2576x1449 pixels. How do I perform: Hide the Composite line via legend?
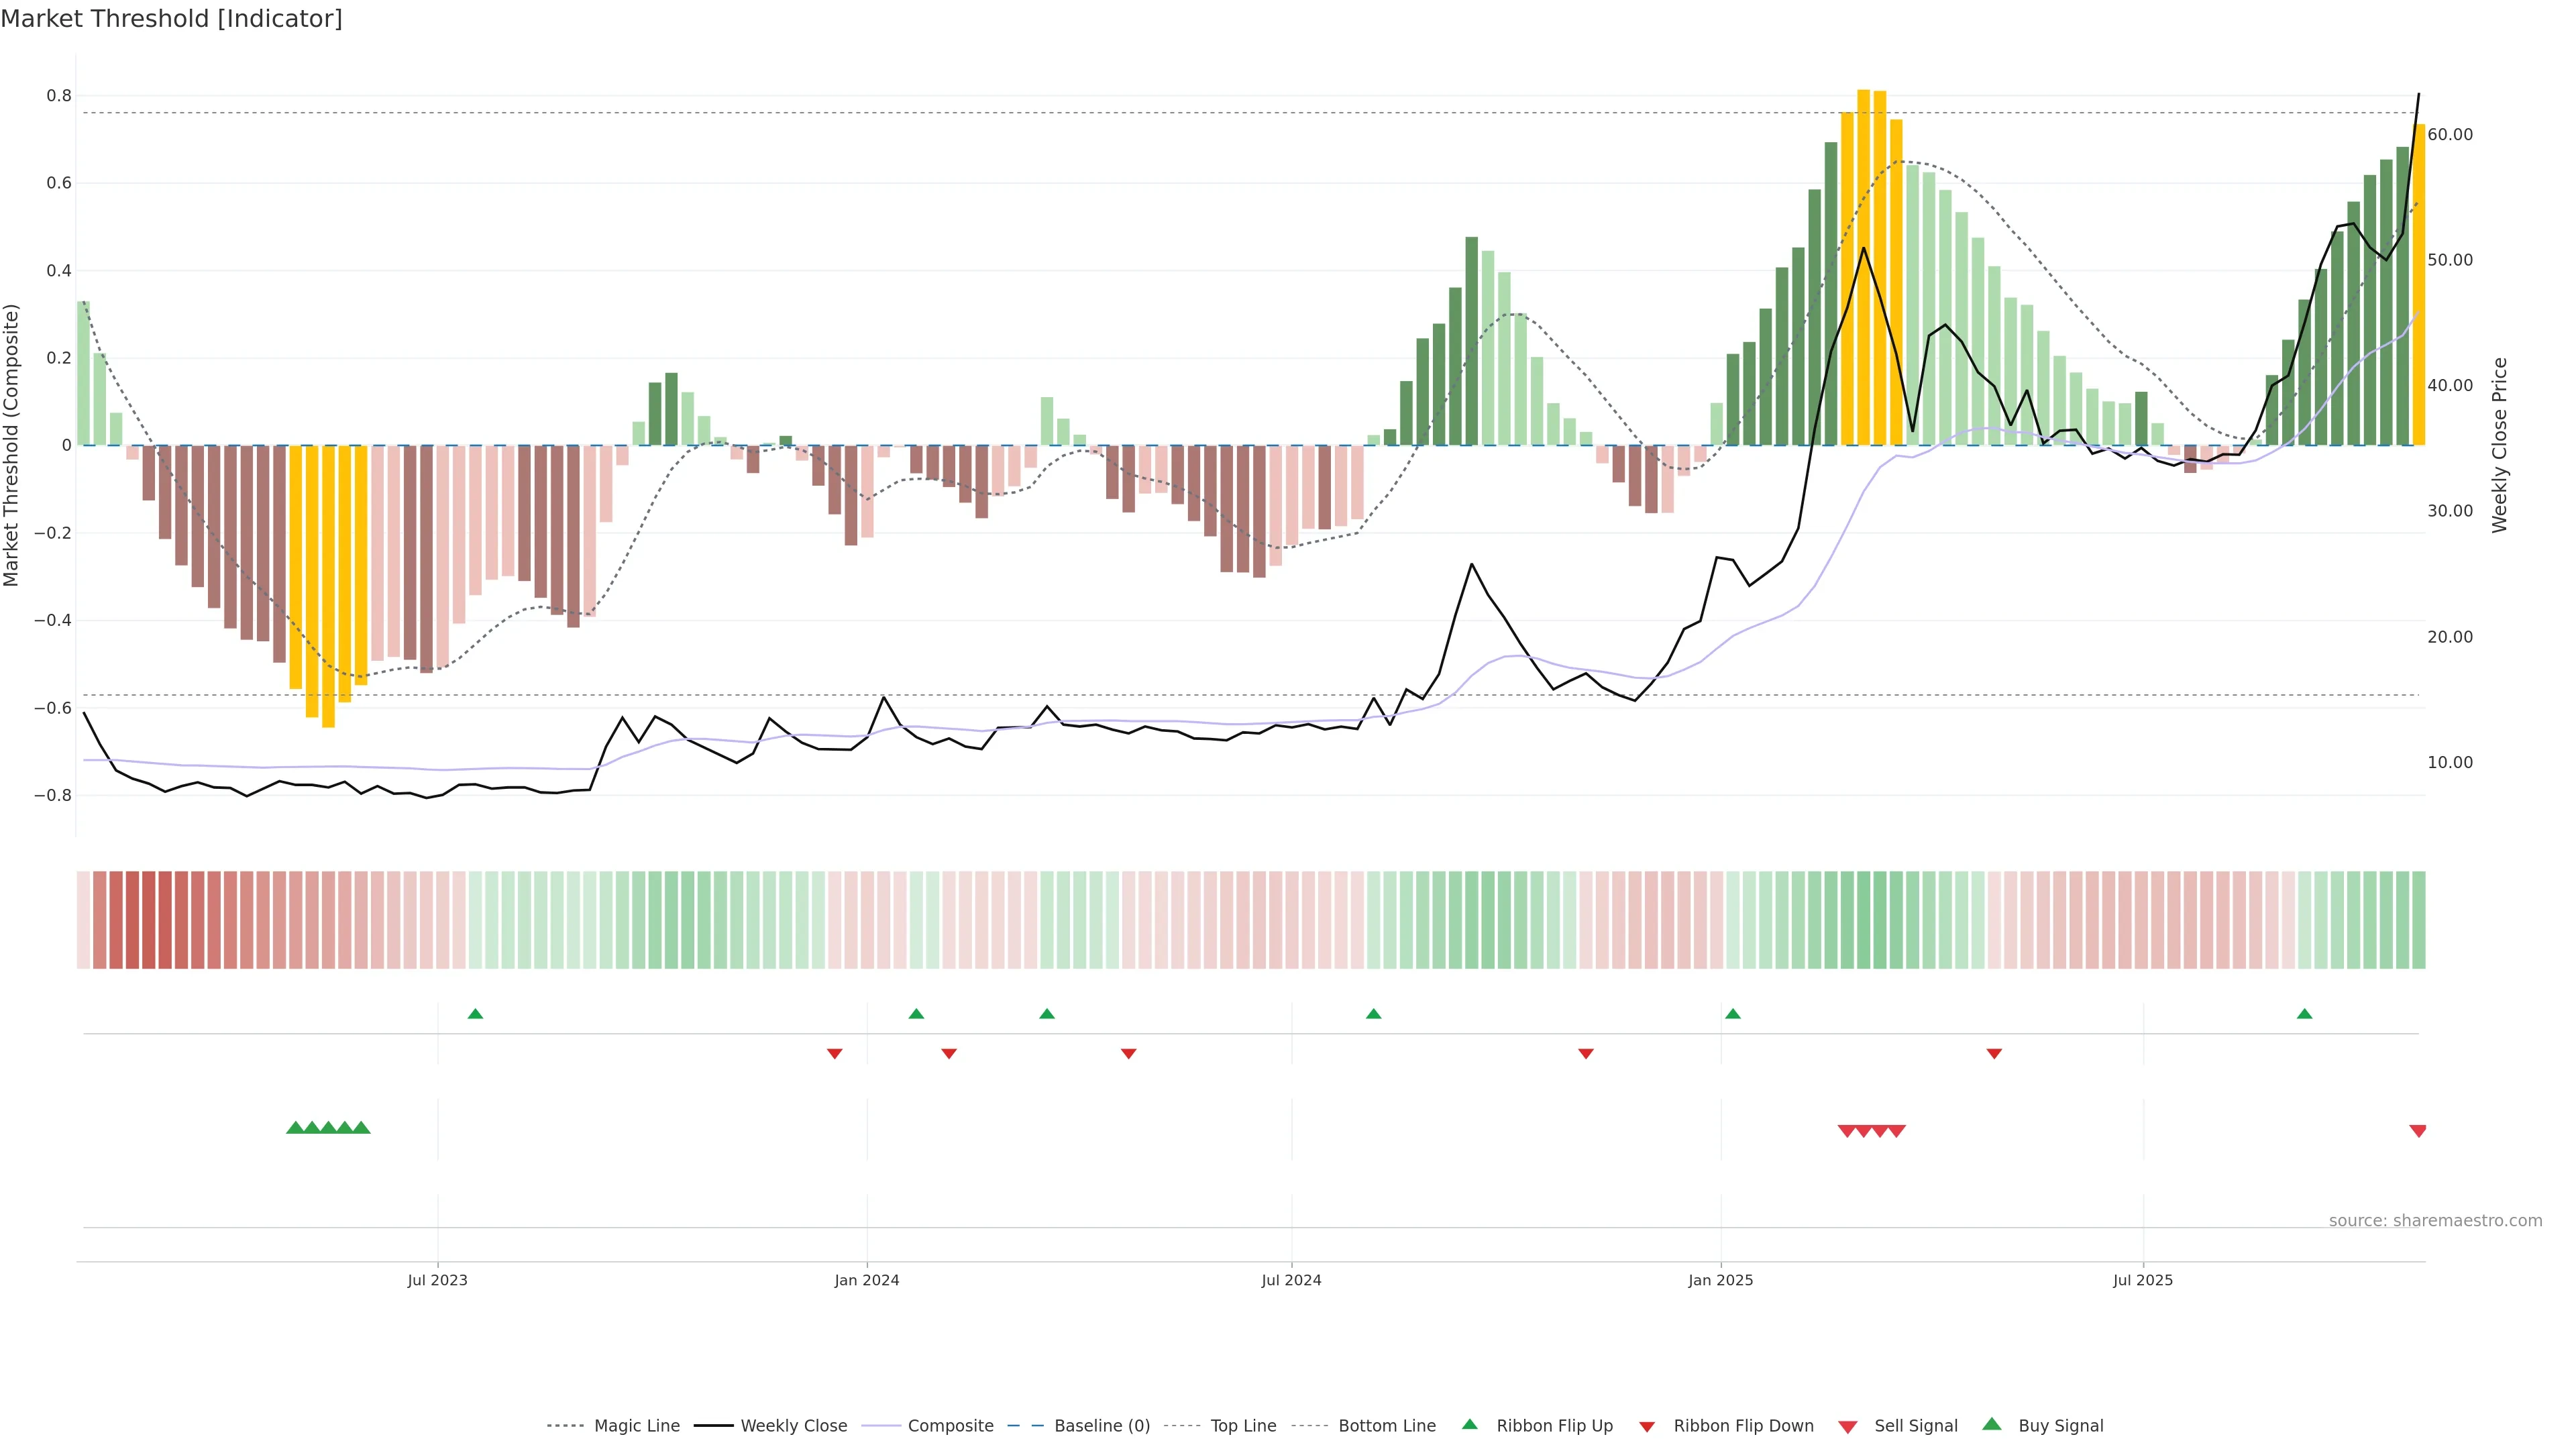950,1426
